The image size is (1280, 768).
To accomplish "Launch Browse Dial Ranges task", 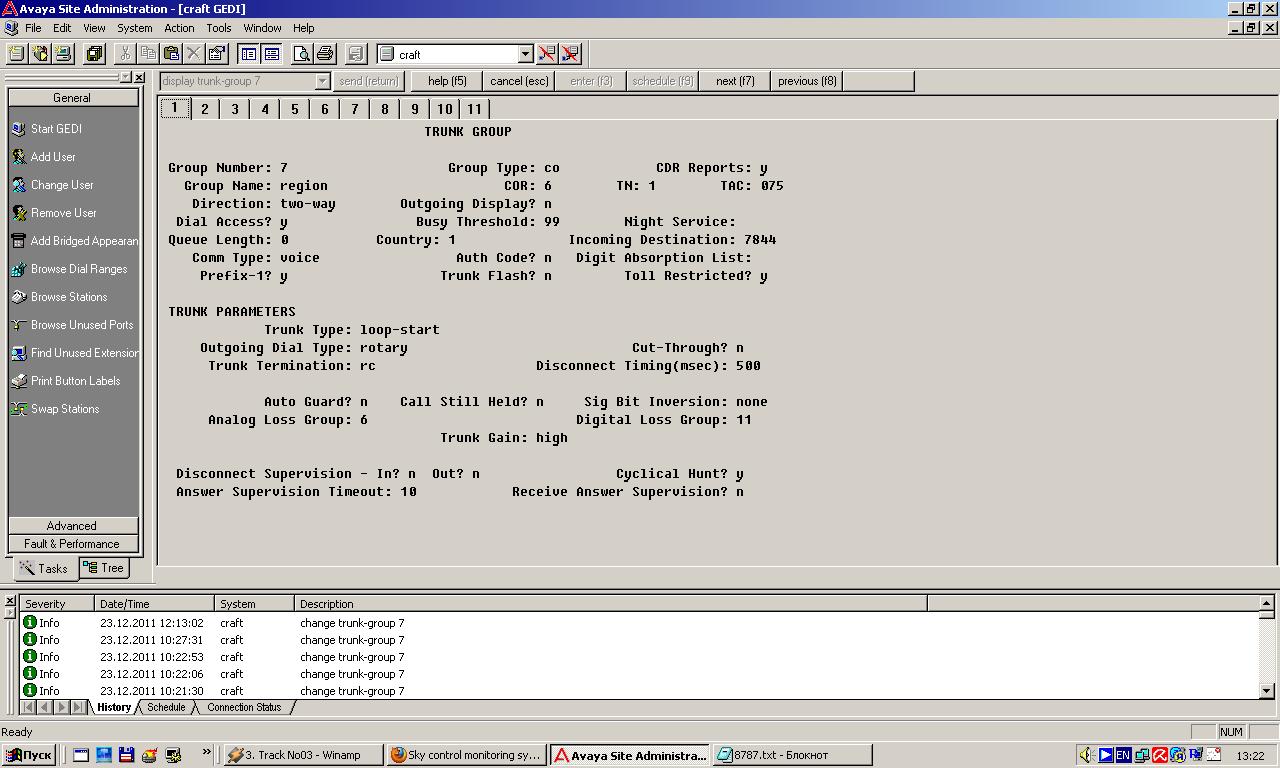I will click(70, 269).
